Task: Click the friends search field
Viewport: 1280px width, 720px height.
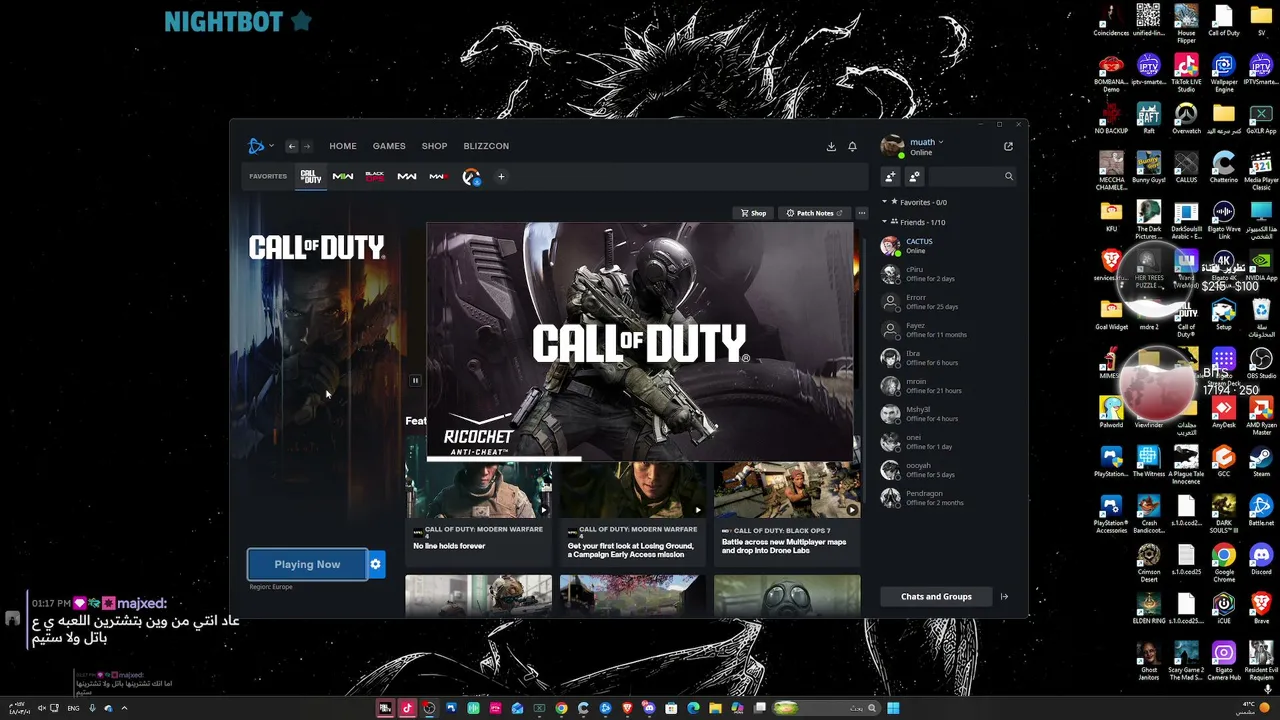Action: point(972,177)
